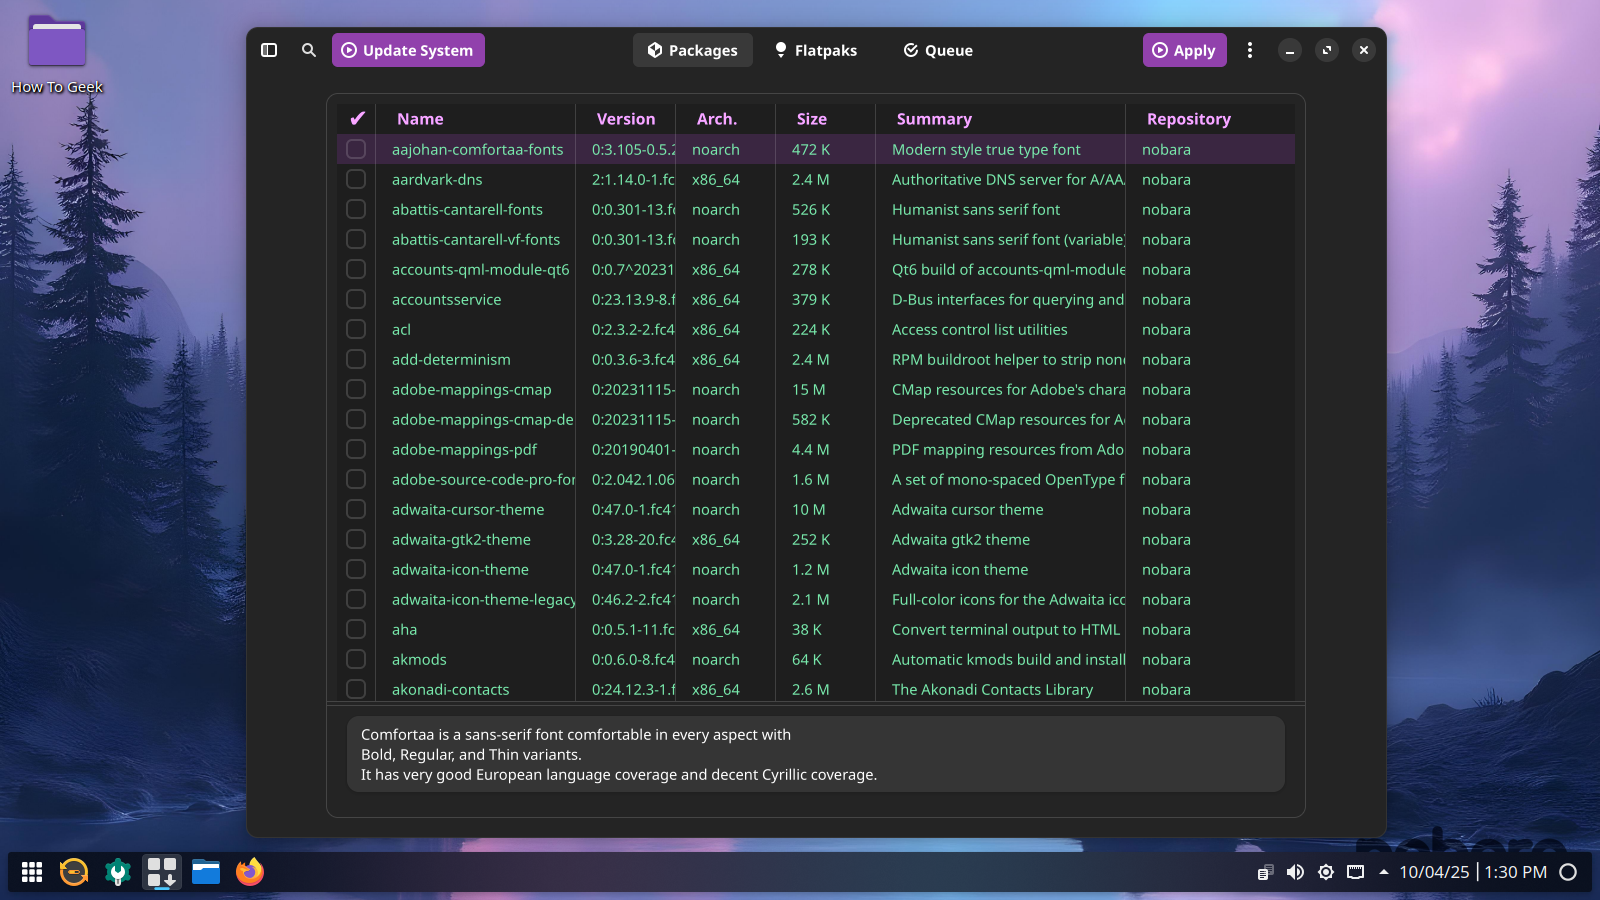Click the display/screen tray icon
The width and height of the screenshot is (1600, 900).
[1356, 872]
